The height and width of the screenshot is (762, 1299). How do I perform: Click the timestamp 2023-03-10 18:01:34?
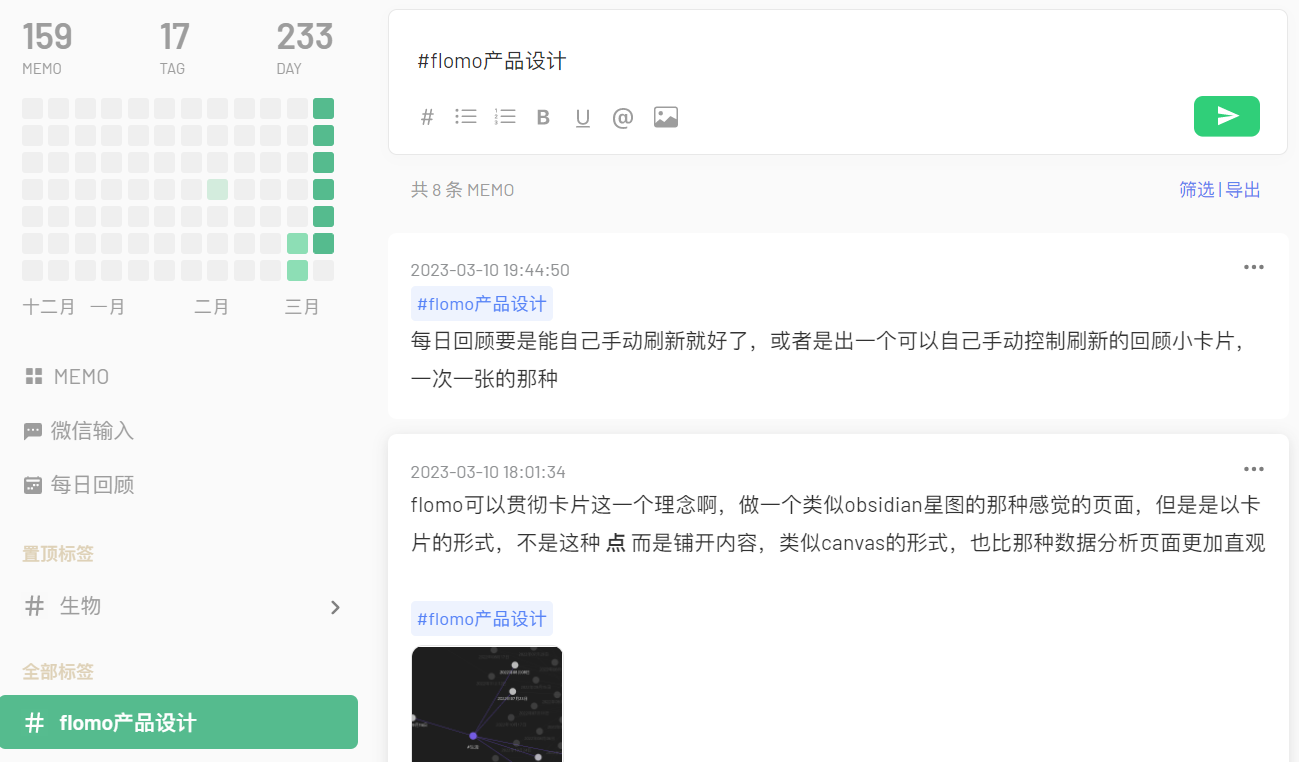click(x=490, y=472)
